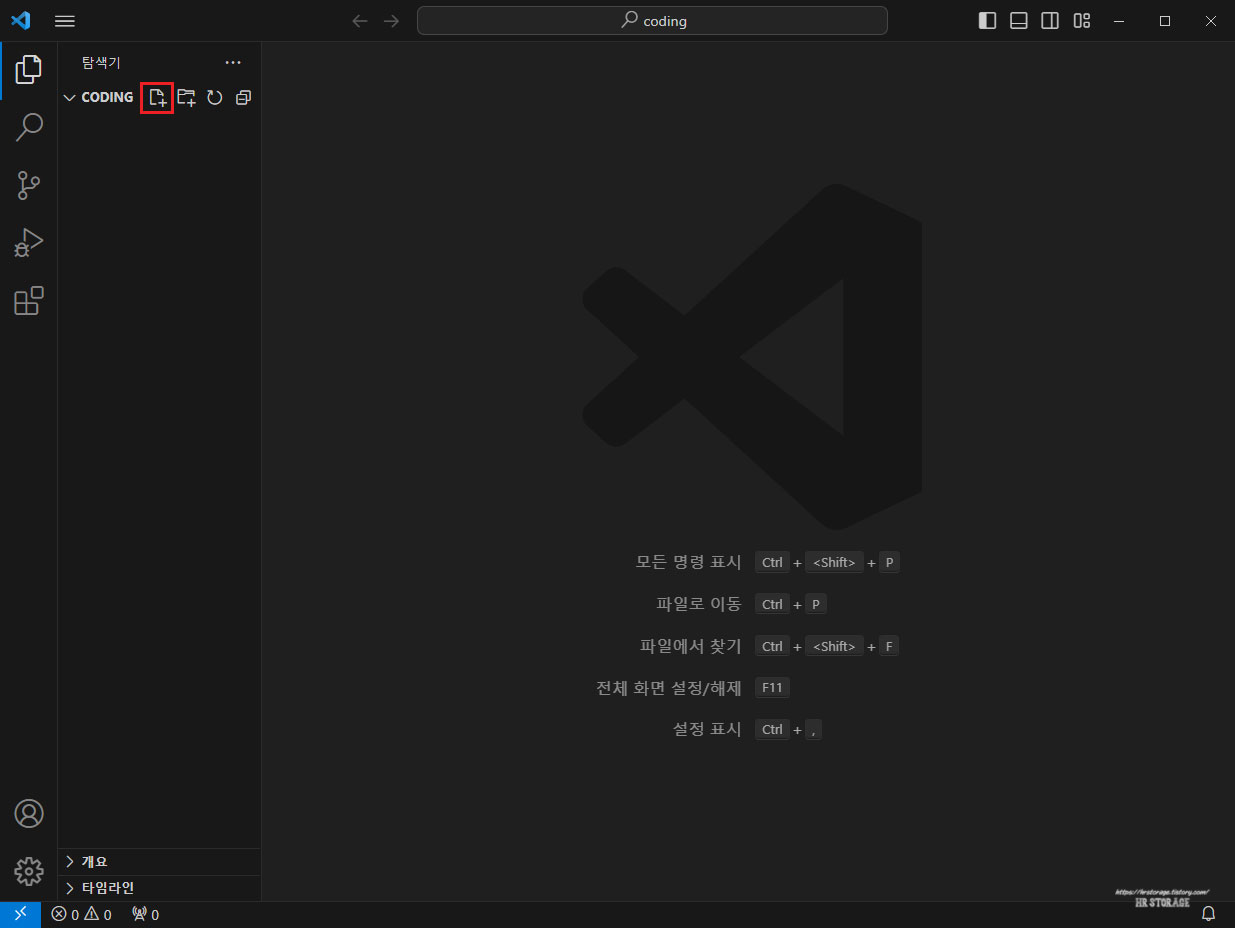Toggle the secondary side bar layout
This screenshot has width=1235, height=928.
[1050, 21]
